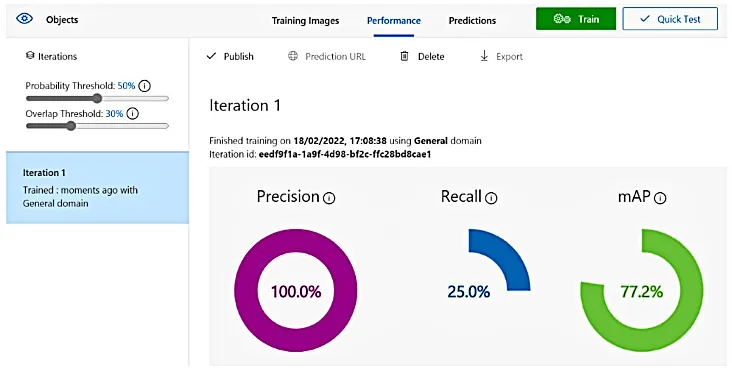Click the 50% probability threshold value

pyautogui.click(x=126, y=86)
